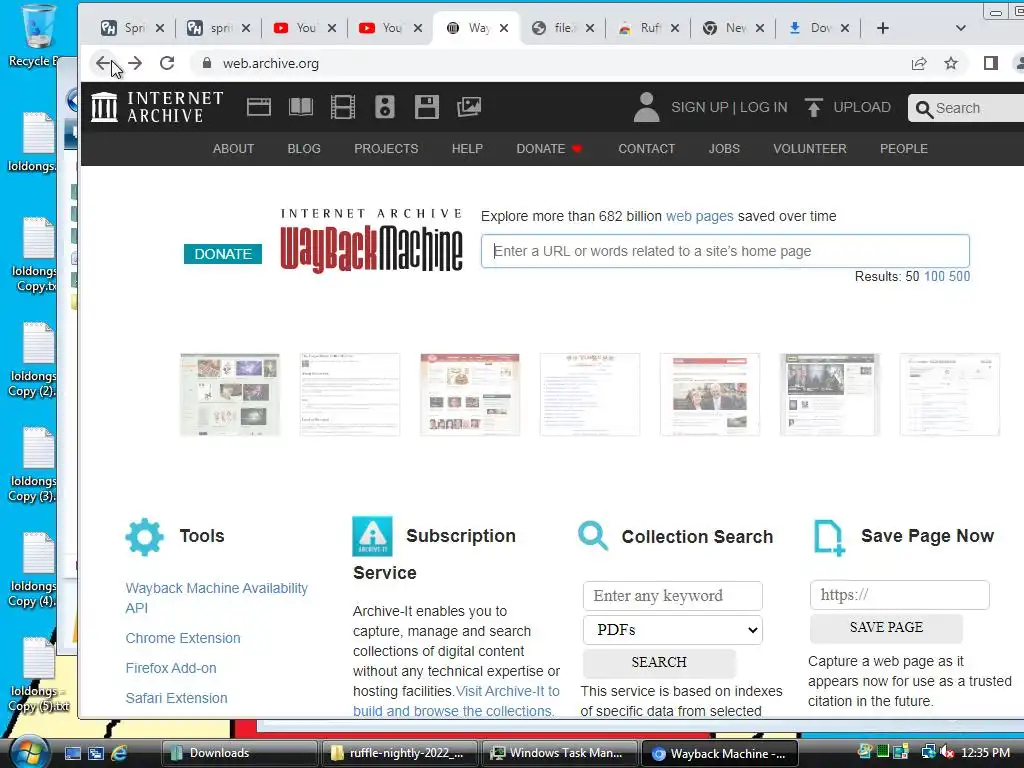Open the Web archive icon in navbar
1024x768 pixels.
point(259,107)
